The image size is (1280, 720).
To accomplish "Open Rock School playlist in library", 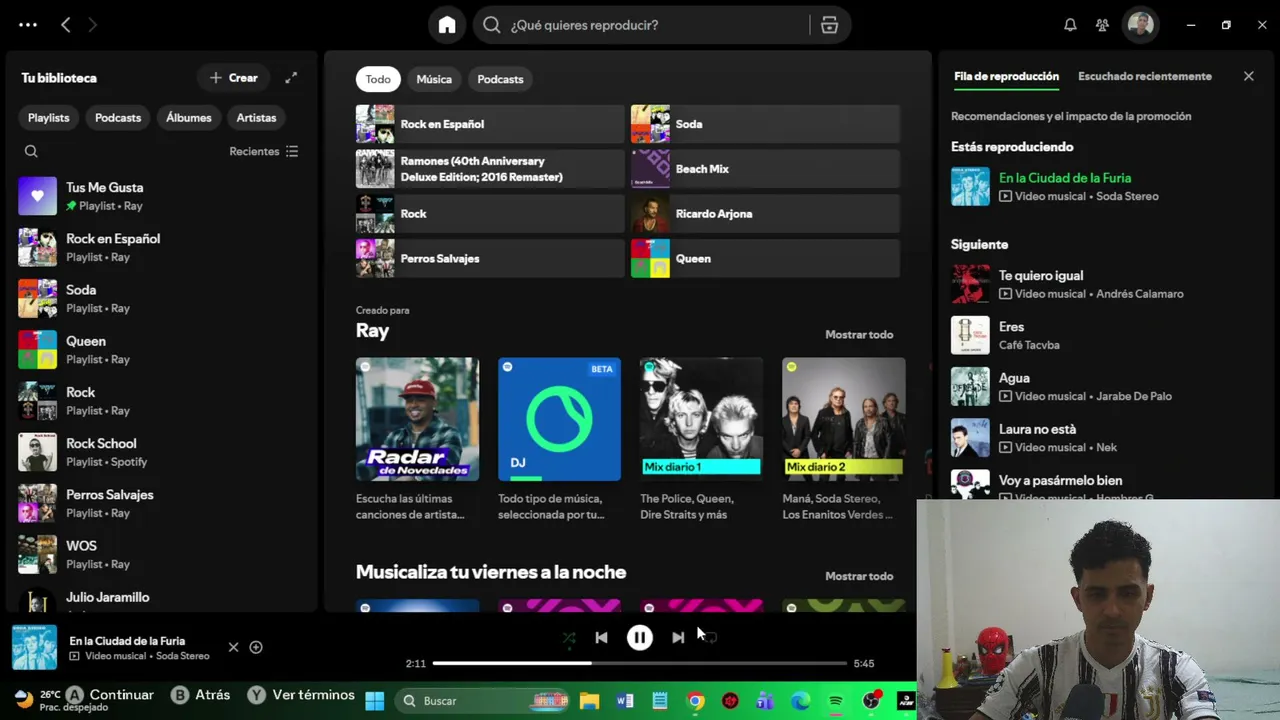I will 162,452.
